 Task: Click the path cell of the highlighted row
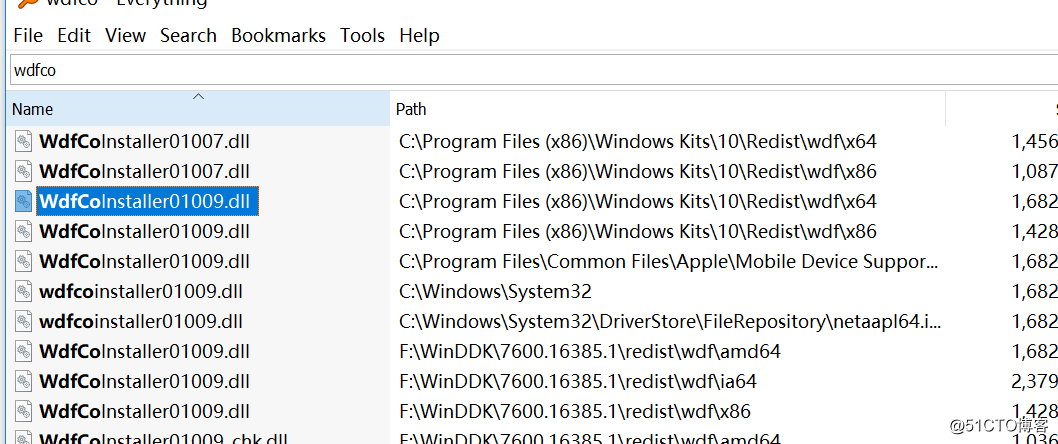click(638, 201)
